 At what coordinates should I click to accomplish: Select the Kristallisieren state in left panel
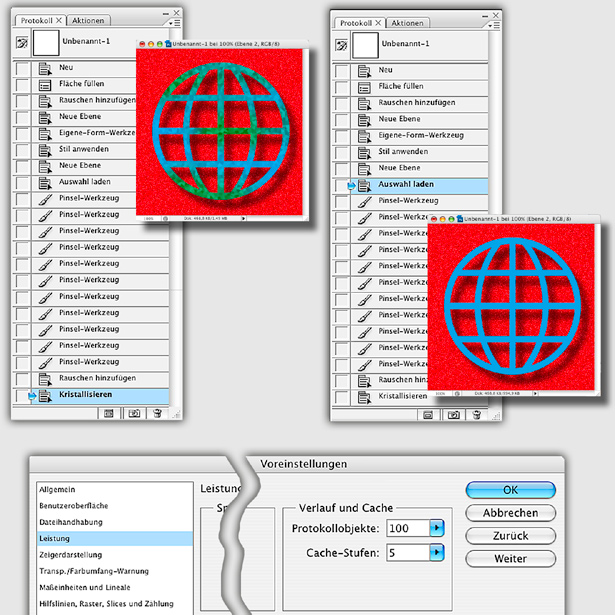coord(100,396)
